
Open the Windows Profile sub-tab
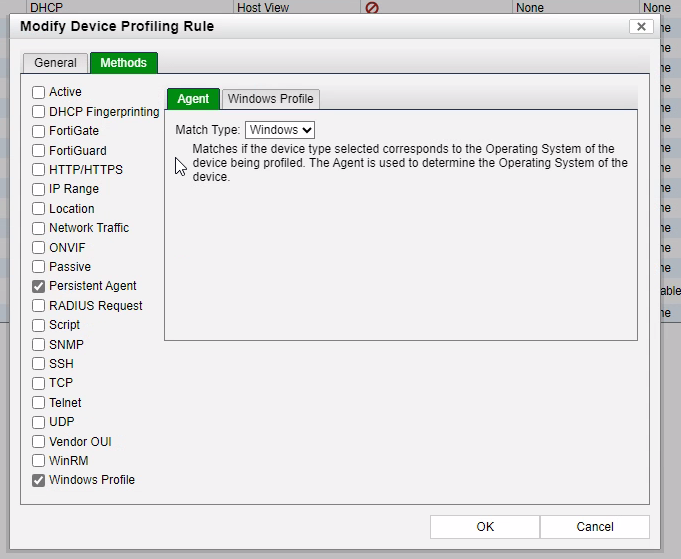coord(271,98)
